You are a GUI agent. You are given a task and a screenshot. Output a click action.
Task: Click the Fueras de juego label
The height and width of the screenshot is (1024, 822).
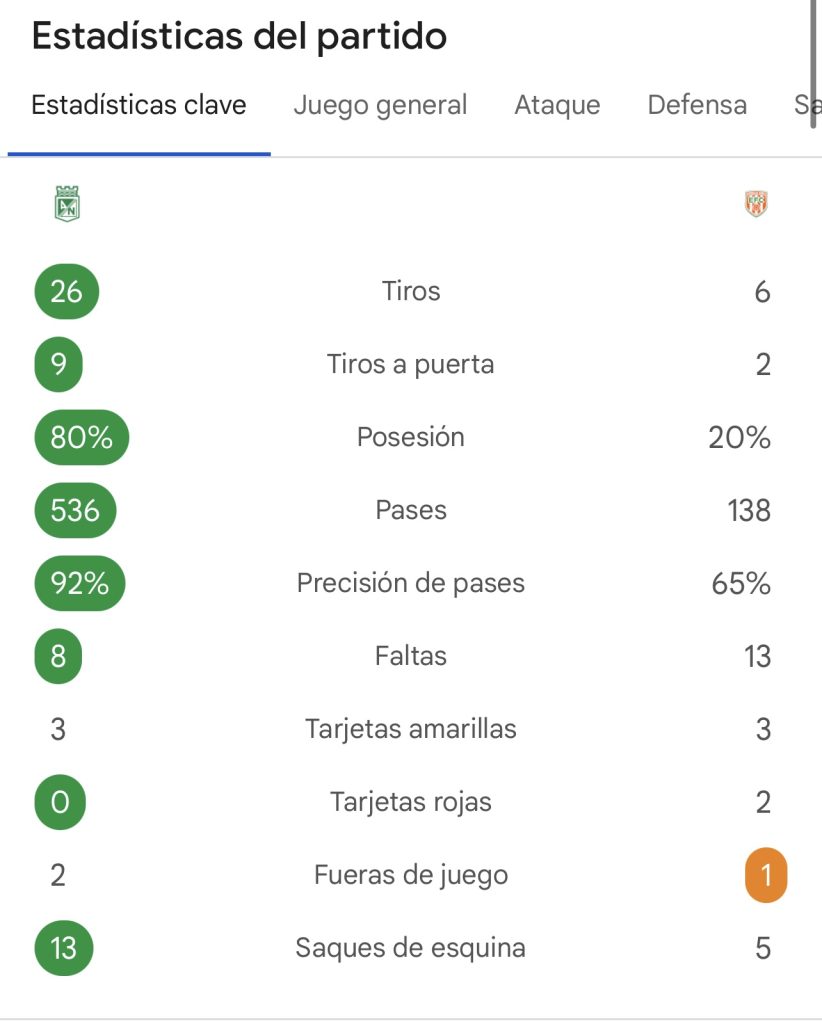pyautogui.click(x=410, y=875)
